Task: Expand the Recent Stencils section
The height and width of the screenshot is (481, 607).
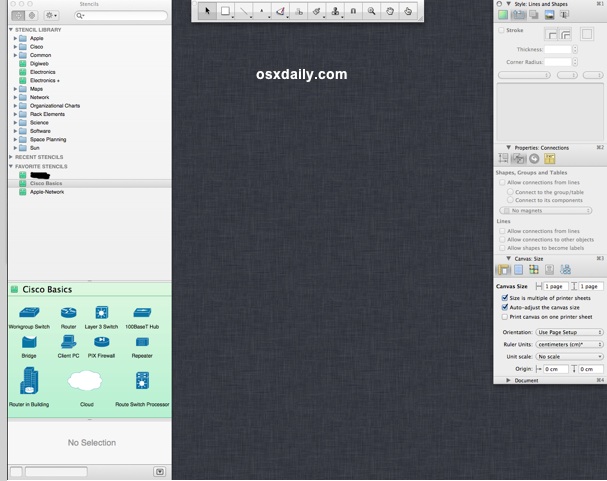Action: 11,157
